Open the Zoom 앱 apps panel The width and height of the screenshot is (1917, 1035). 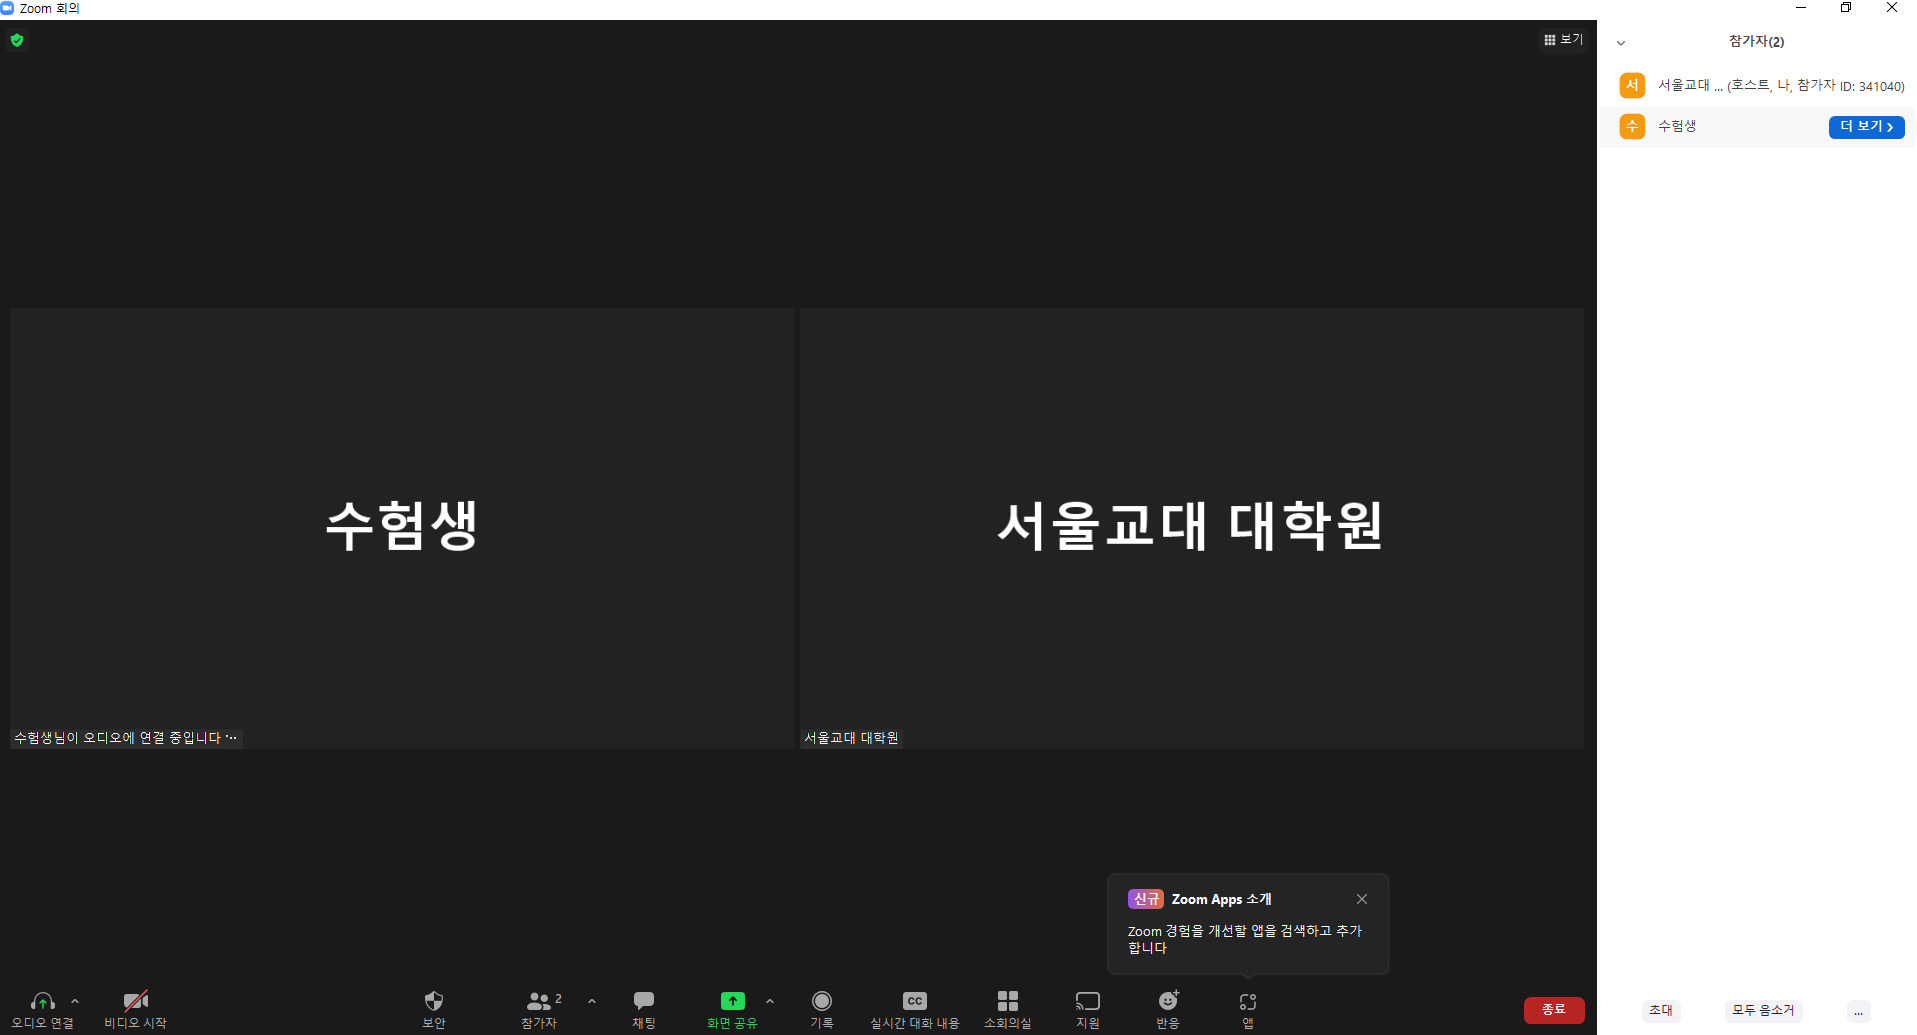click(x=1247, y=1008)
